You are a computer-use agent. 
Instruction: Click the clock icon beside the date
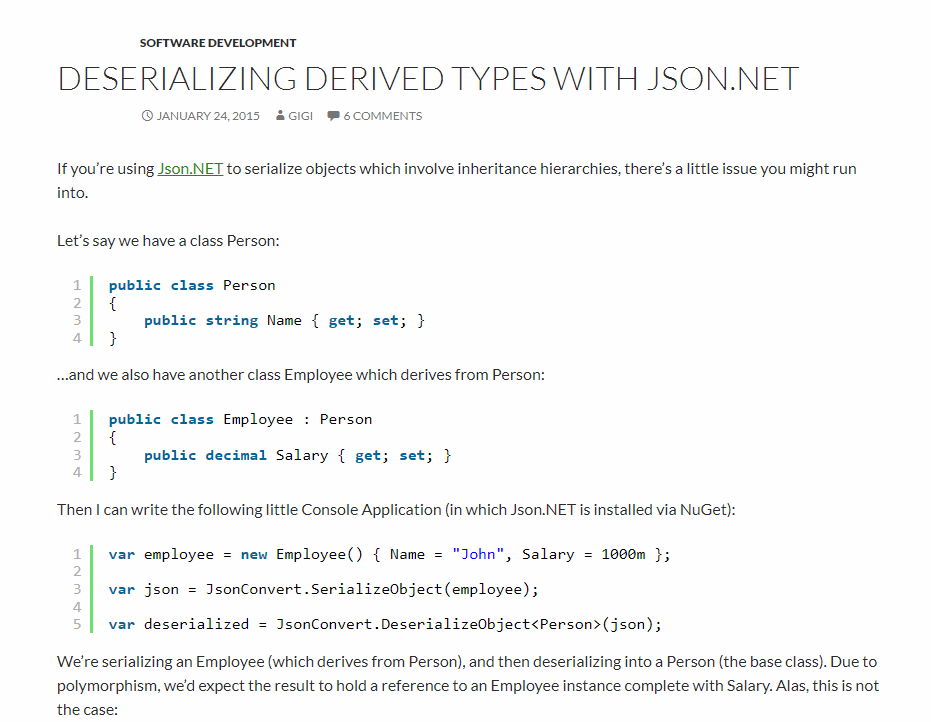click(x=147, y=116)
